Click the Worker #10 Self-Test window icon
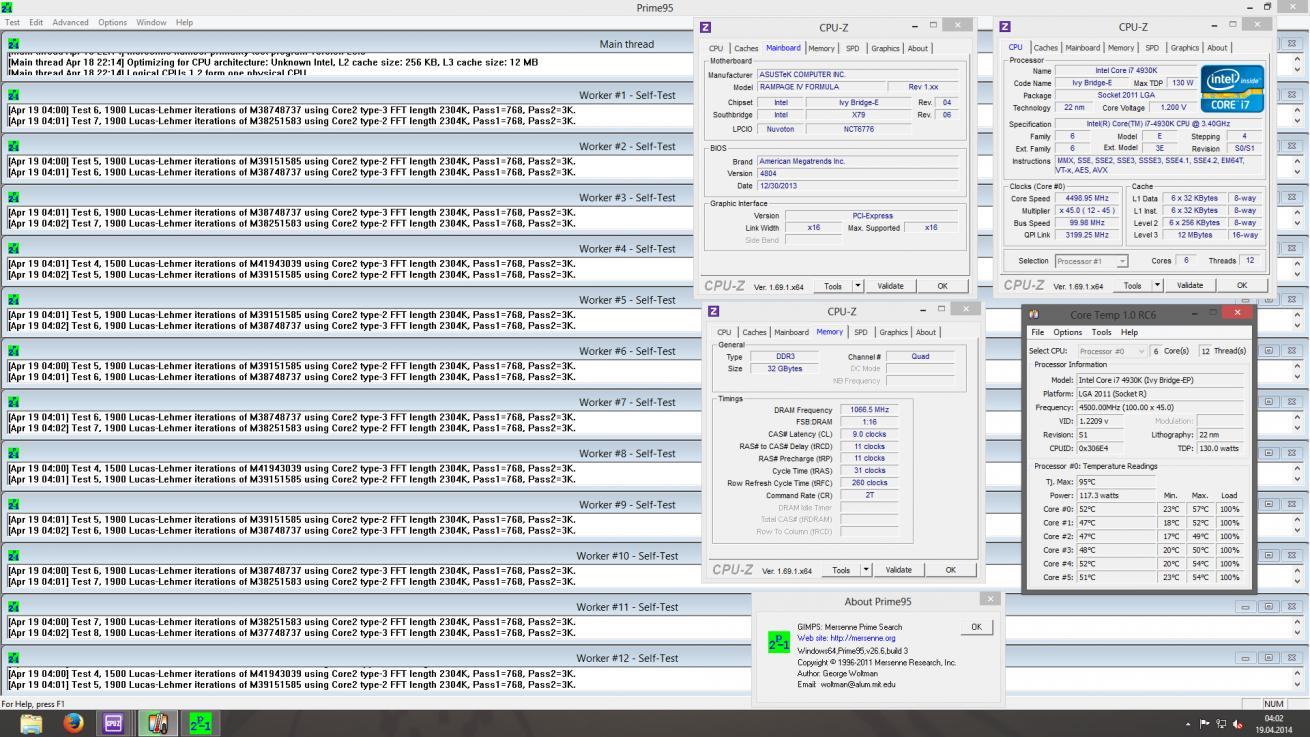Viewport: 1310px width, 737px height. (x=13, y=555)
